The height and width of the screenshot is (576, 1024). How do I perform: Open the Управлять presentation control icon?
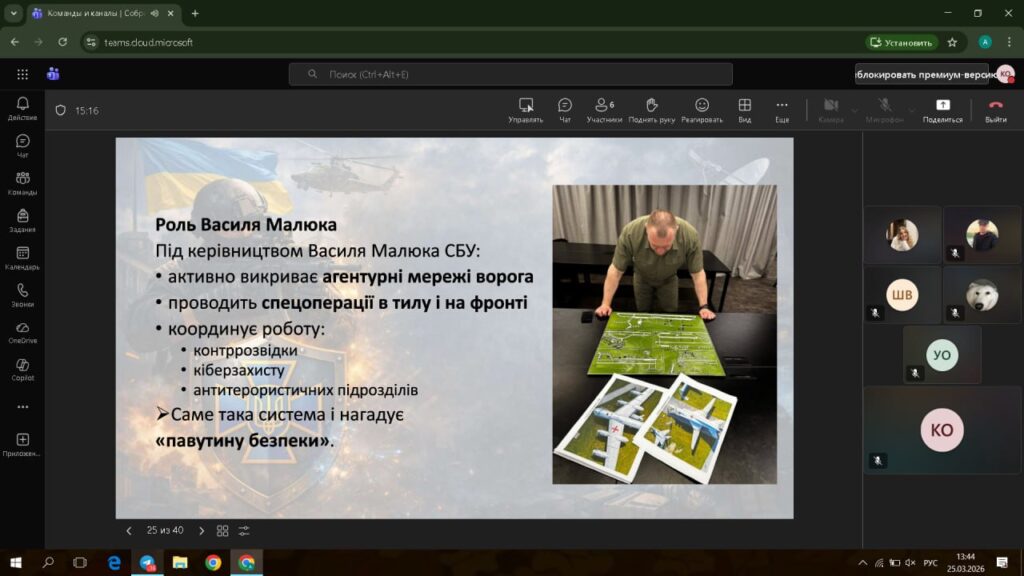pos(525,109)
